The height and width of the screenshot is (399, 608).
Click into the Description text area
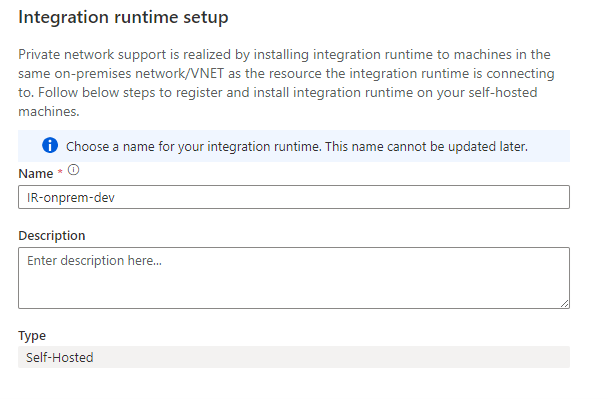(294, 278)
